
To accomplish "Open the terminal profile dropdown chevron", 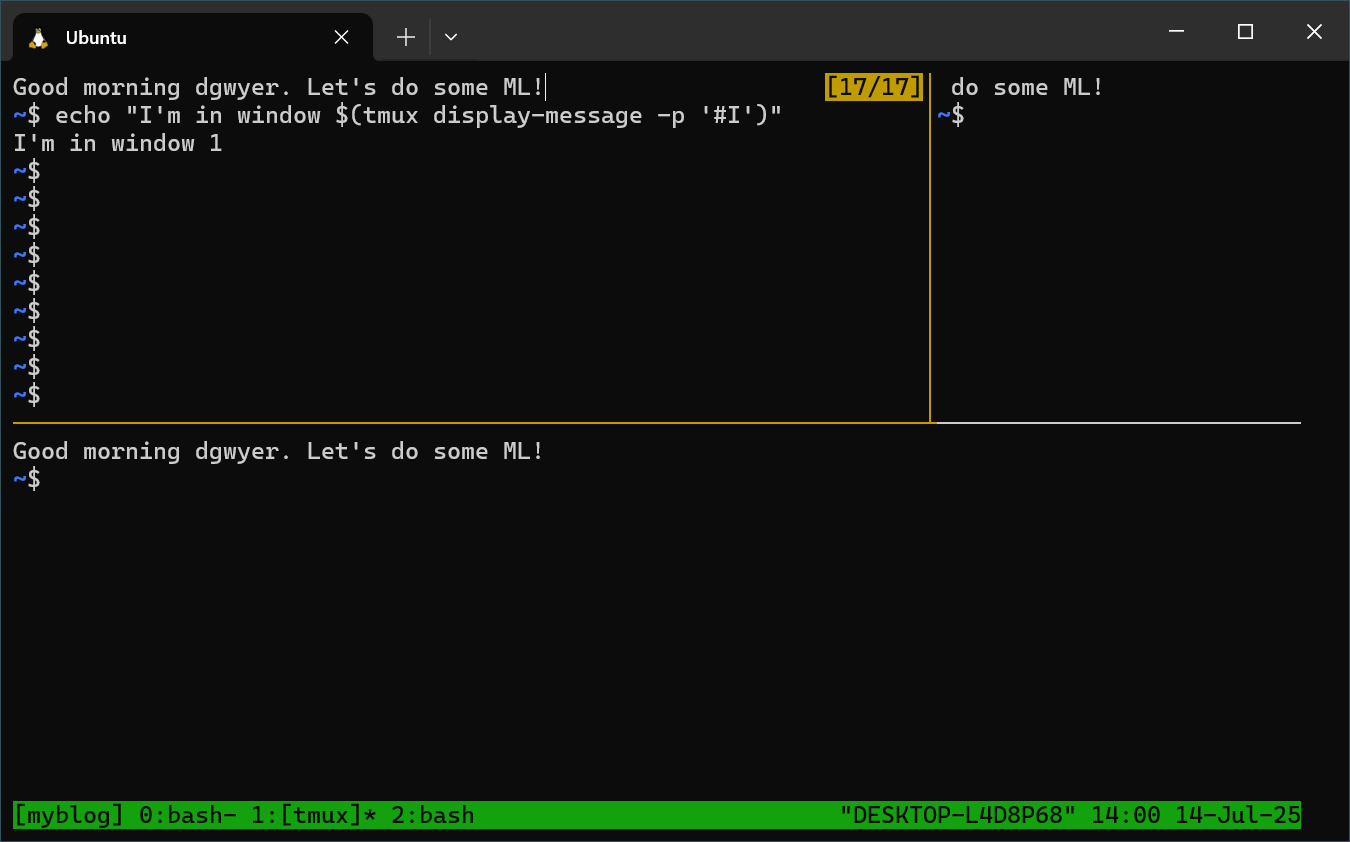I will coord(450,36).
